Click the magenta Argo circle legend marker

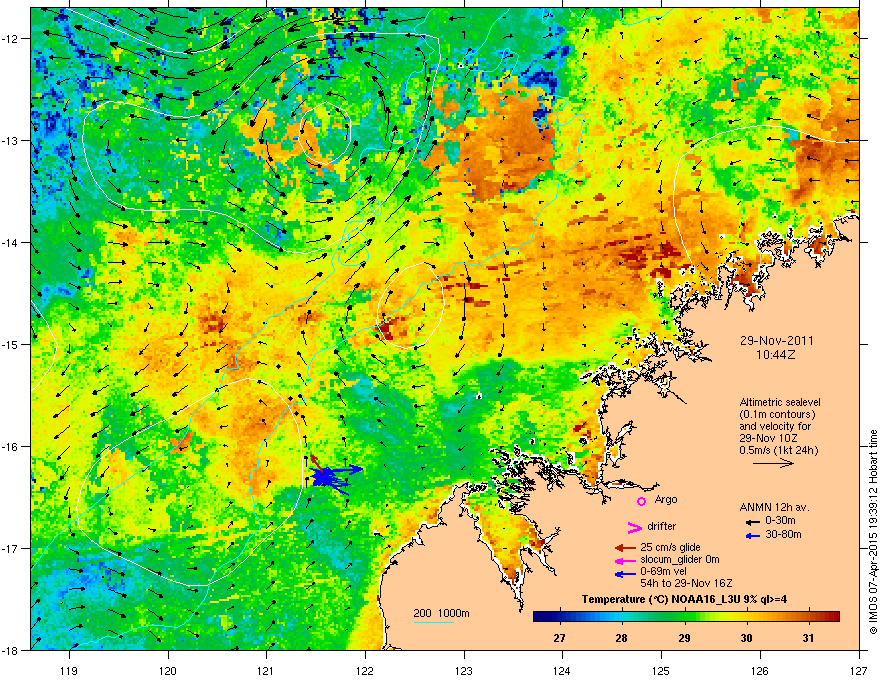pos(641,501)
